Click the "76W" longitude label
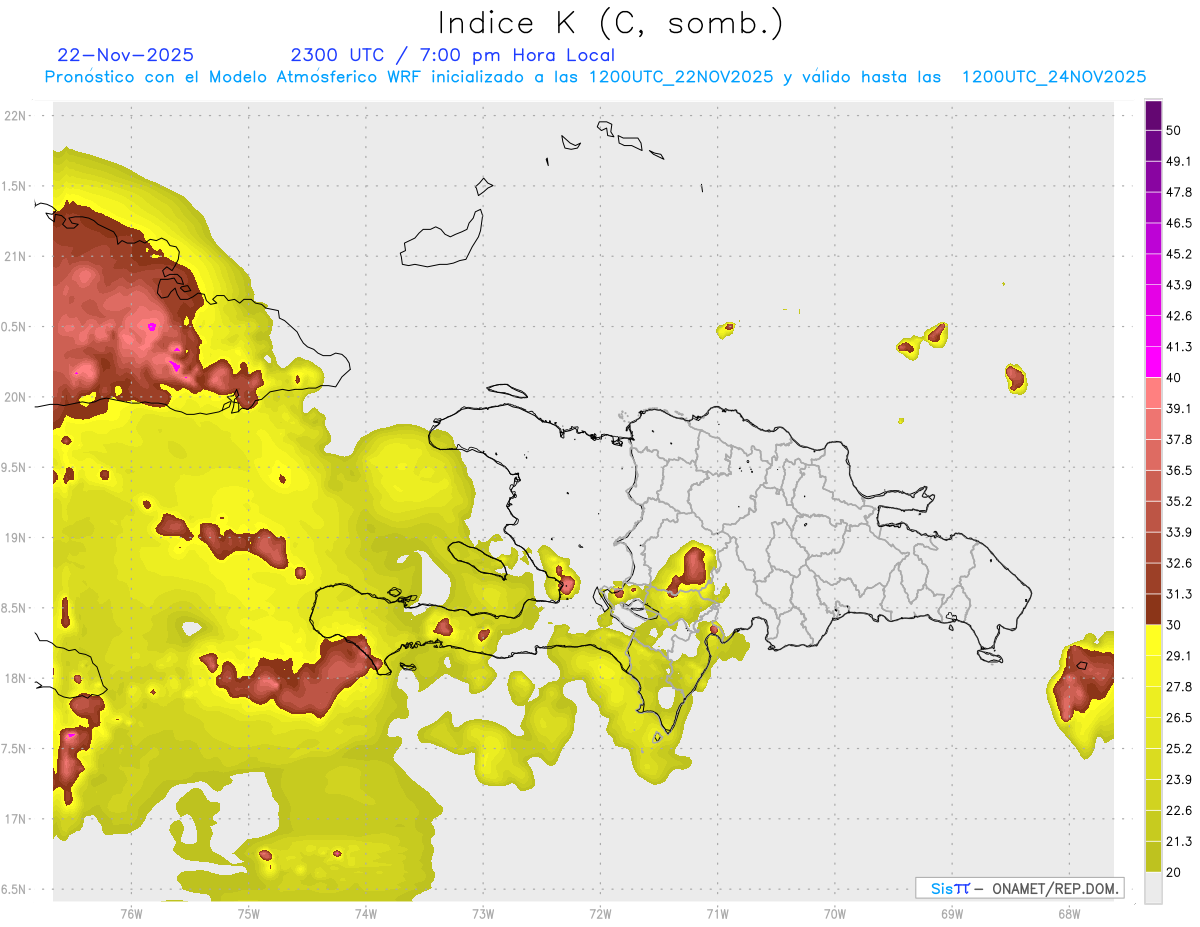 coord(131,913)
